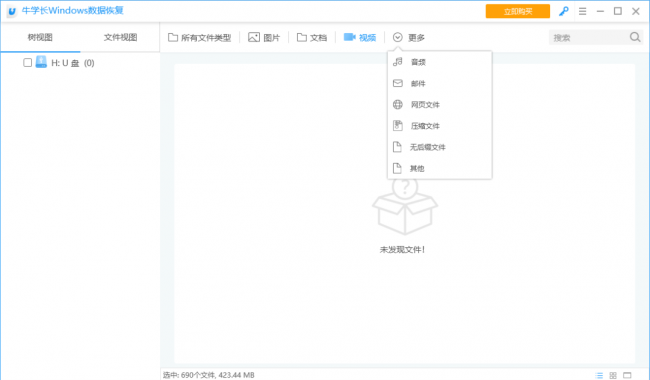Click the search magnifier icon
Image resolution: width=650 pixels, height=380 pixels.
click(635, 37)
